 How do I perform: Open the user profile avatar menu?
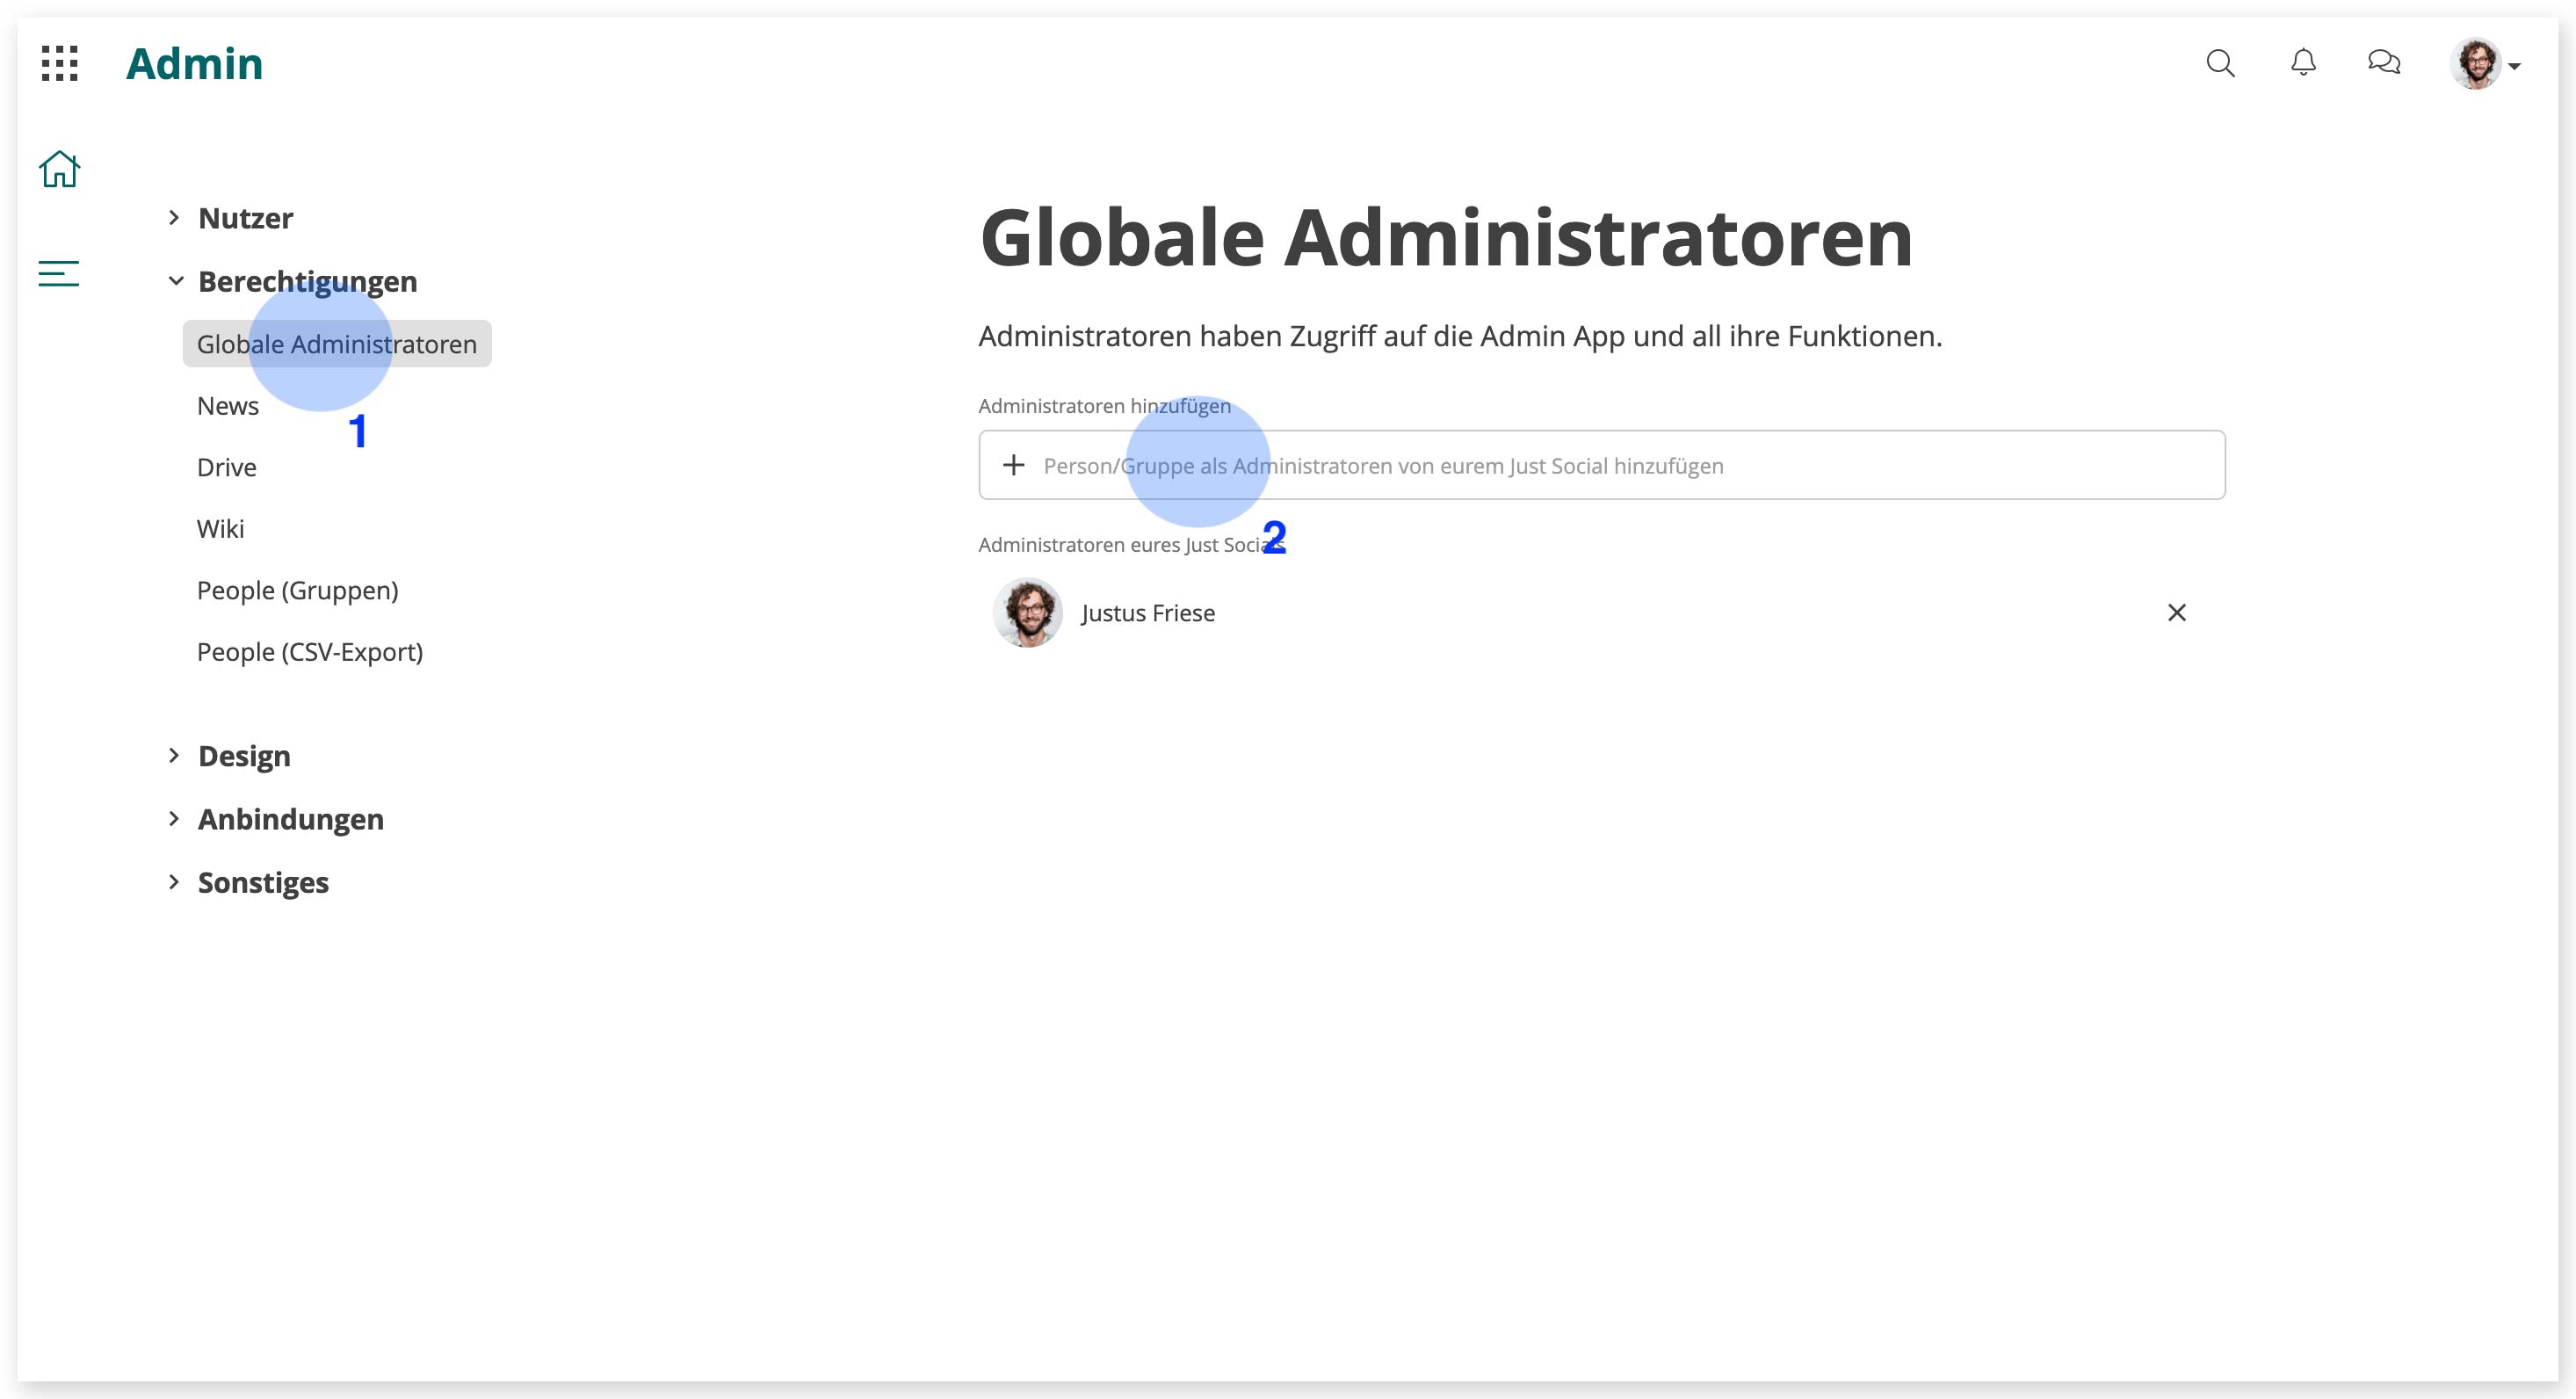2485,64
